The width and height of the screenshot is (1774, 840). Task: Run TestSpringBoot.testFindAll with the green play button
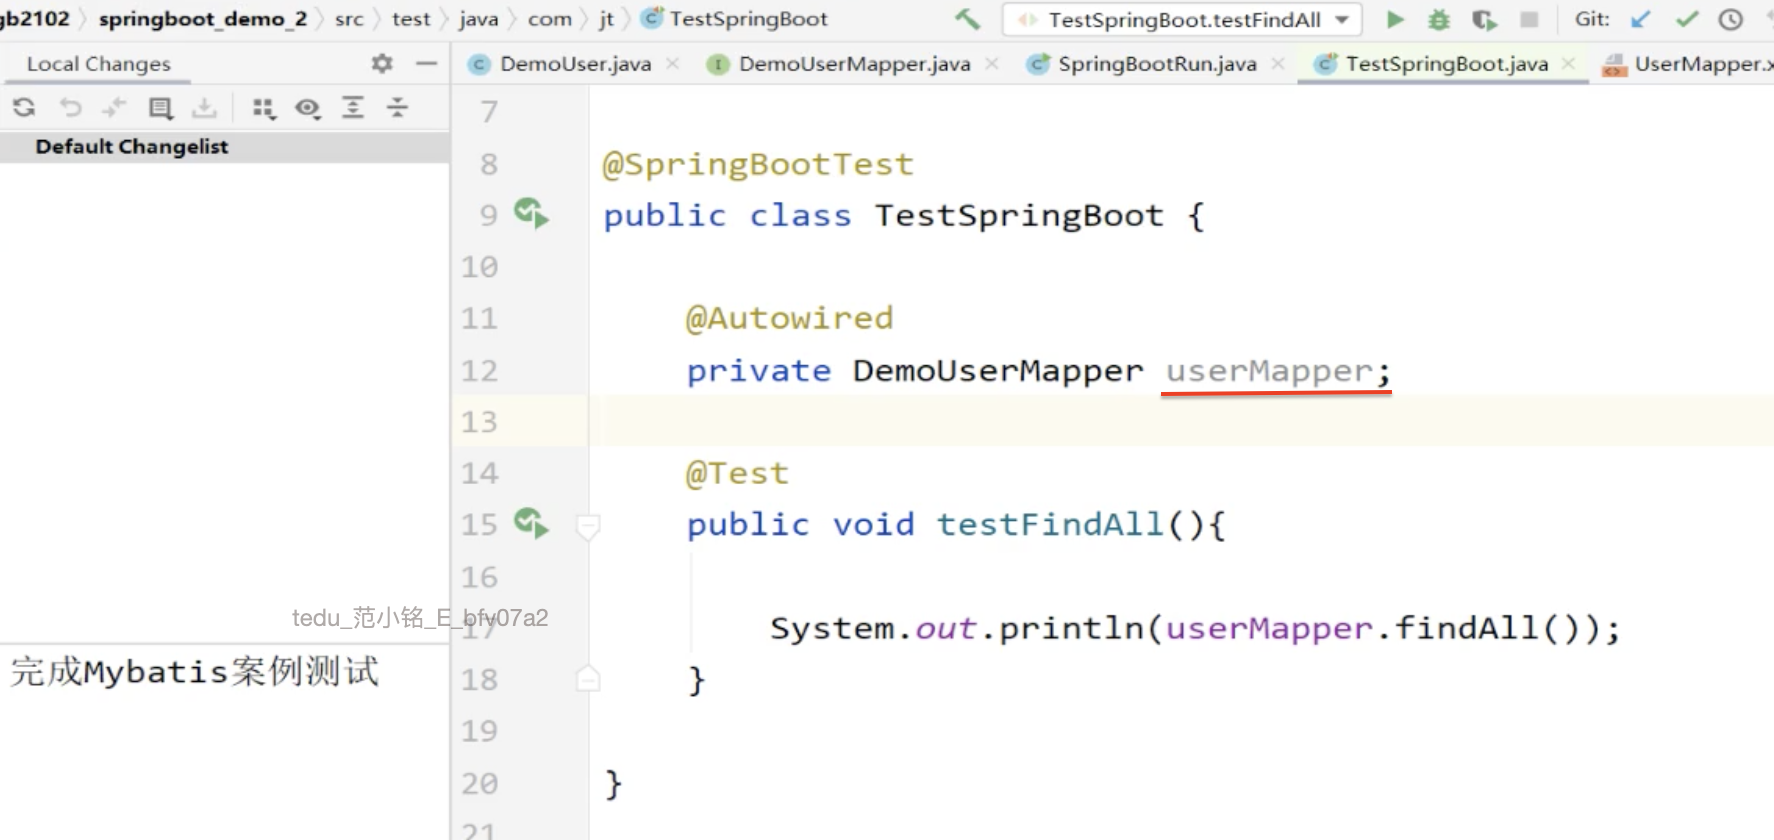(1395, 19)
